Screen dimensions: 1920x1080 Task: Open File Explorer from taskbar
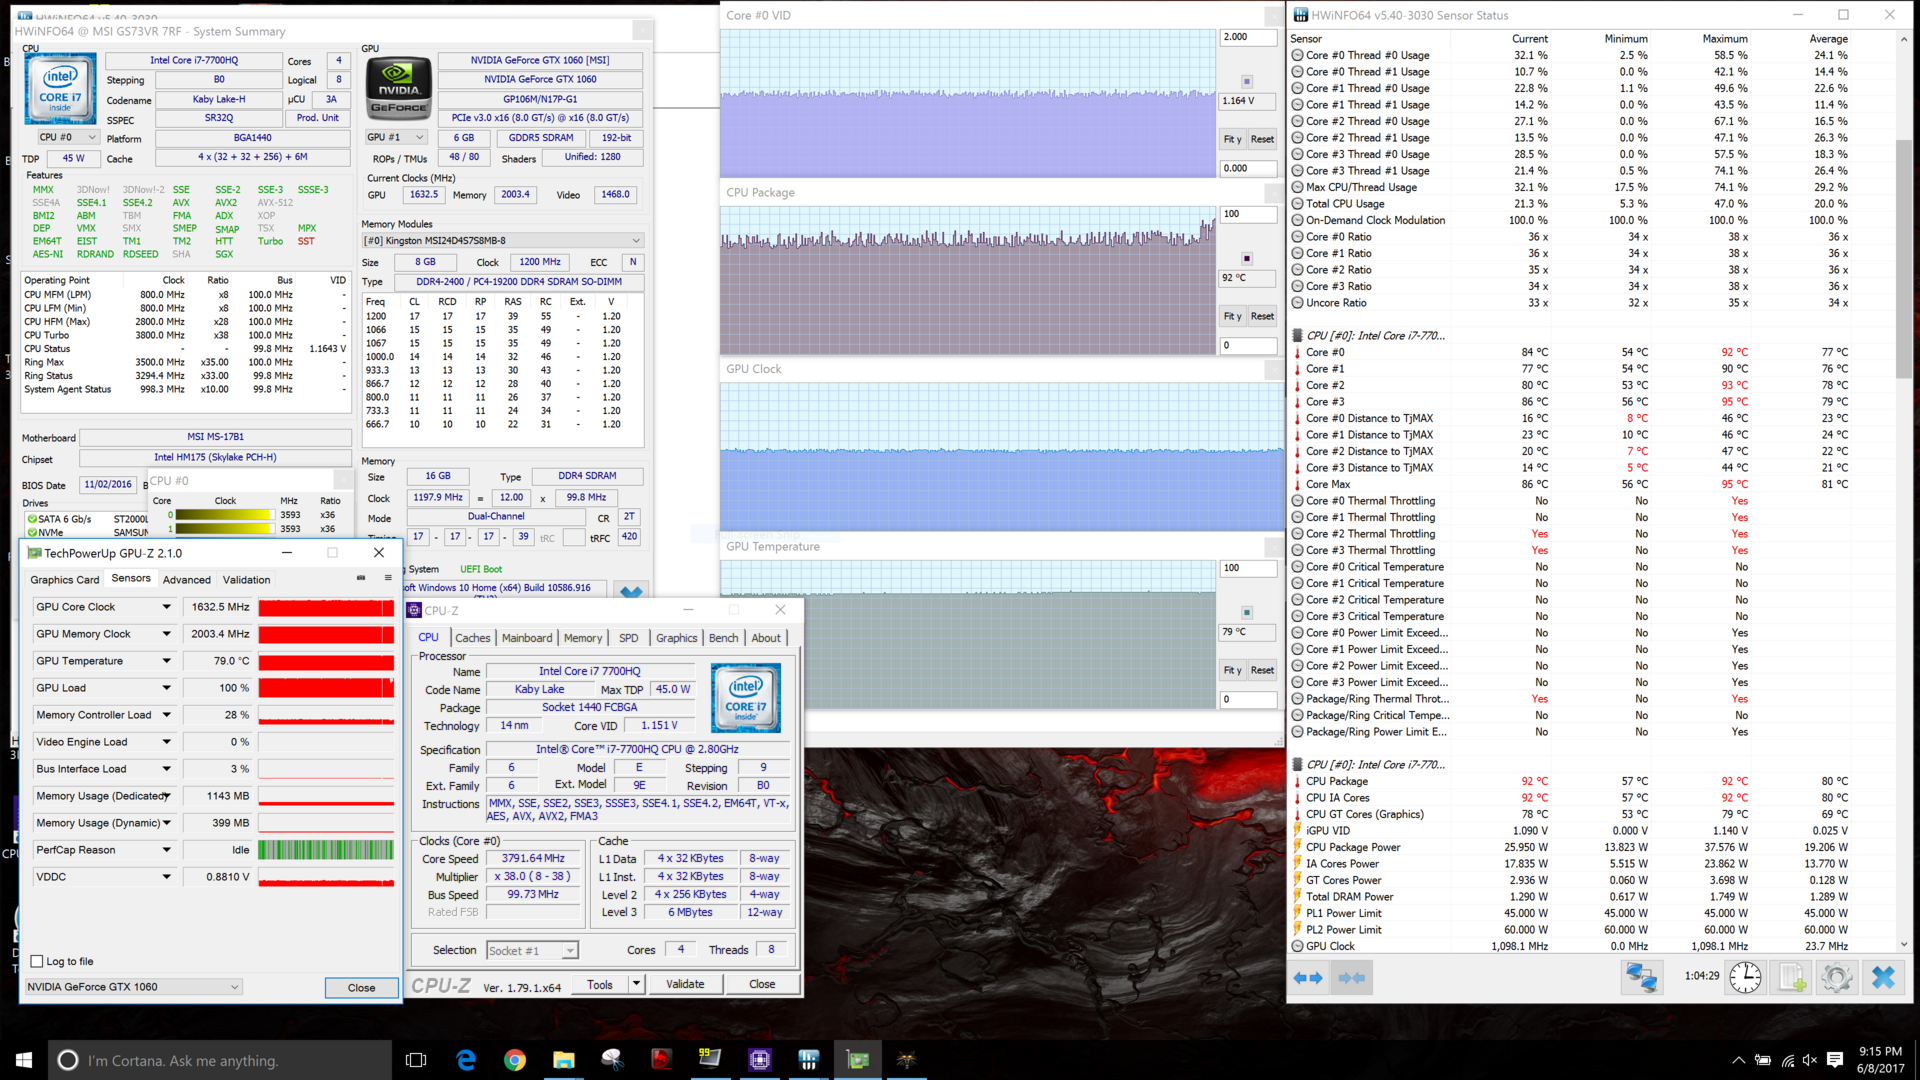(564, 1060)
